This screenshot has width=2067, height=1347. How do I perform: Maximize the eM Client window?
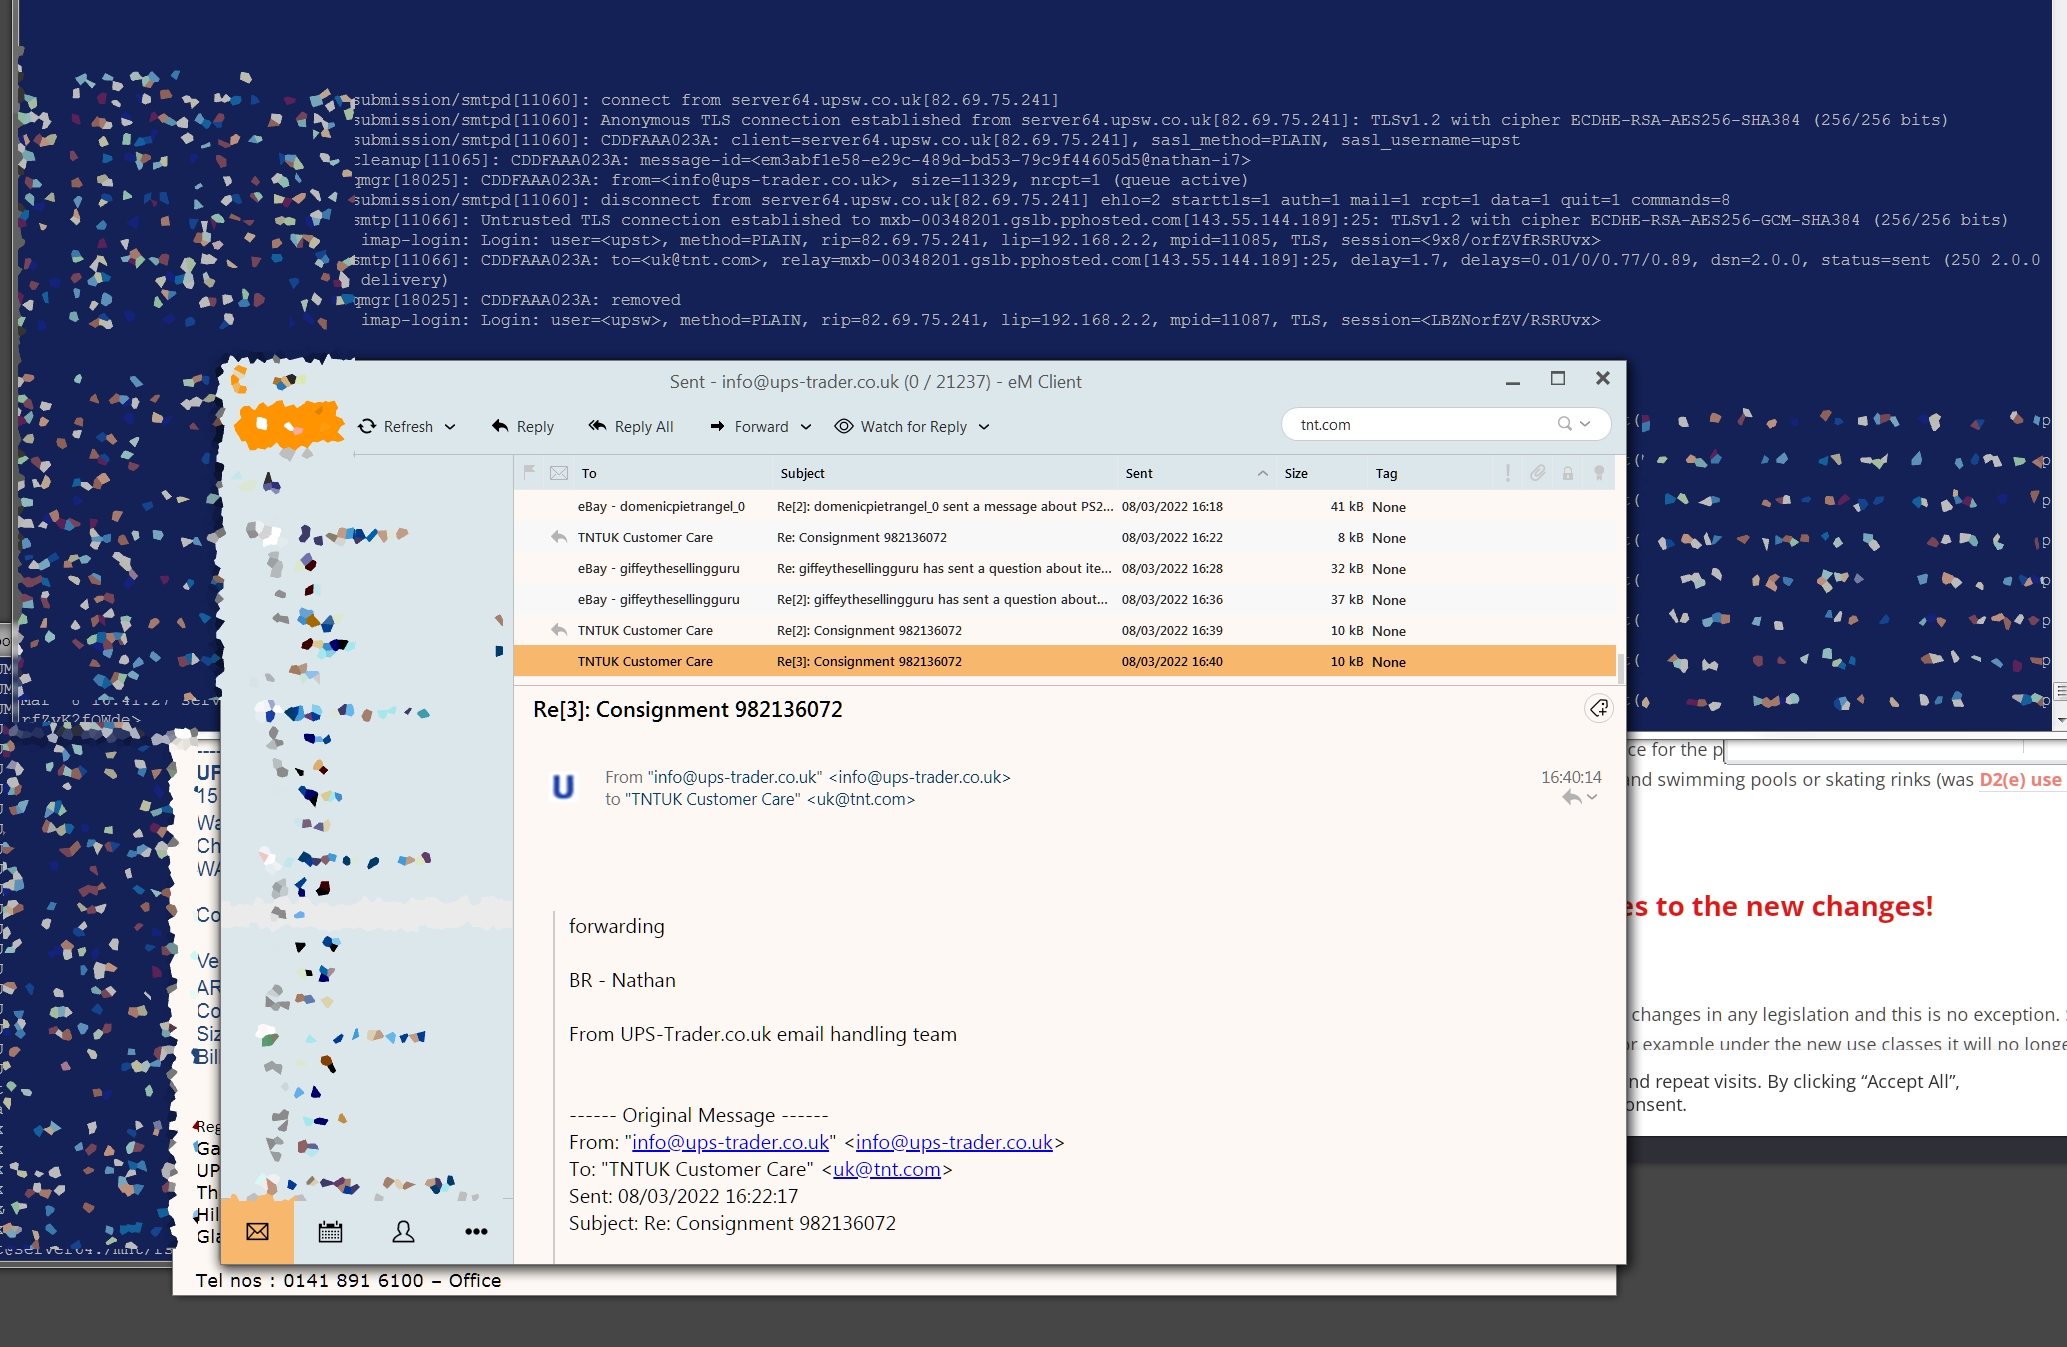point(1558,378)
